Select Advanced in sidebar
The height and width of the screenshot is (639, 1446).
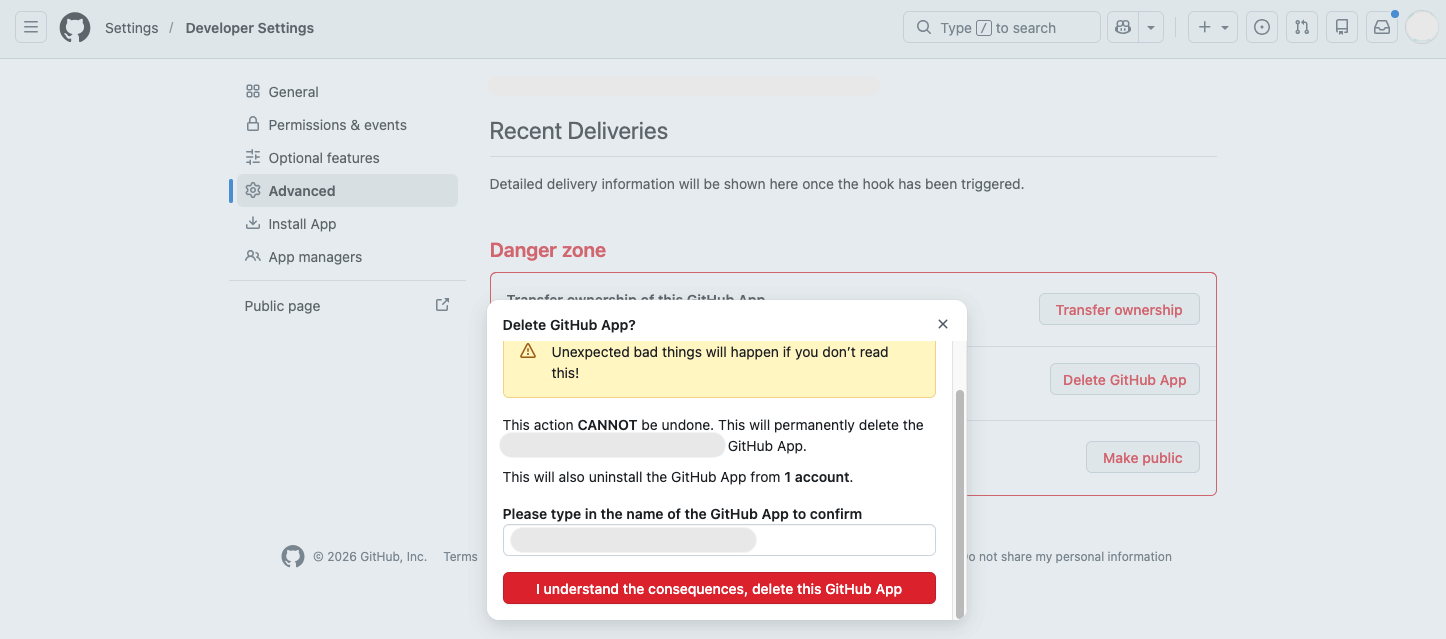(x=347, y=191)
